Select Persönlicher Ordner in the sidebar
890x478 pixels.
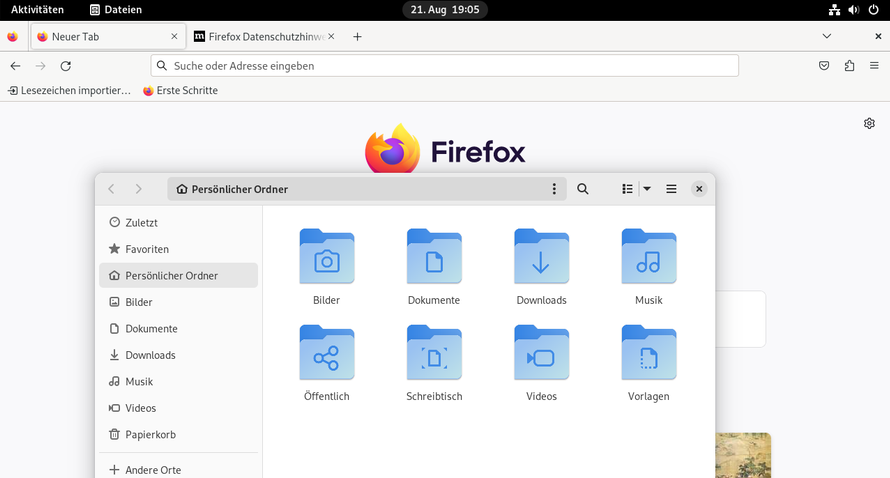(178, 275)
